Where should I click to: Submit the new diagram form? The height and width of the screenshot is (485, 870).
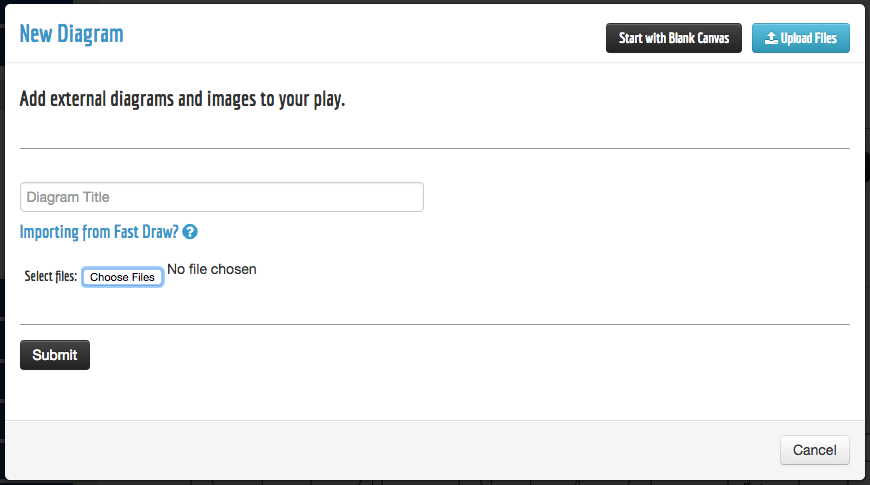[55, 355]
